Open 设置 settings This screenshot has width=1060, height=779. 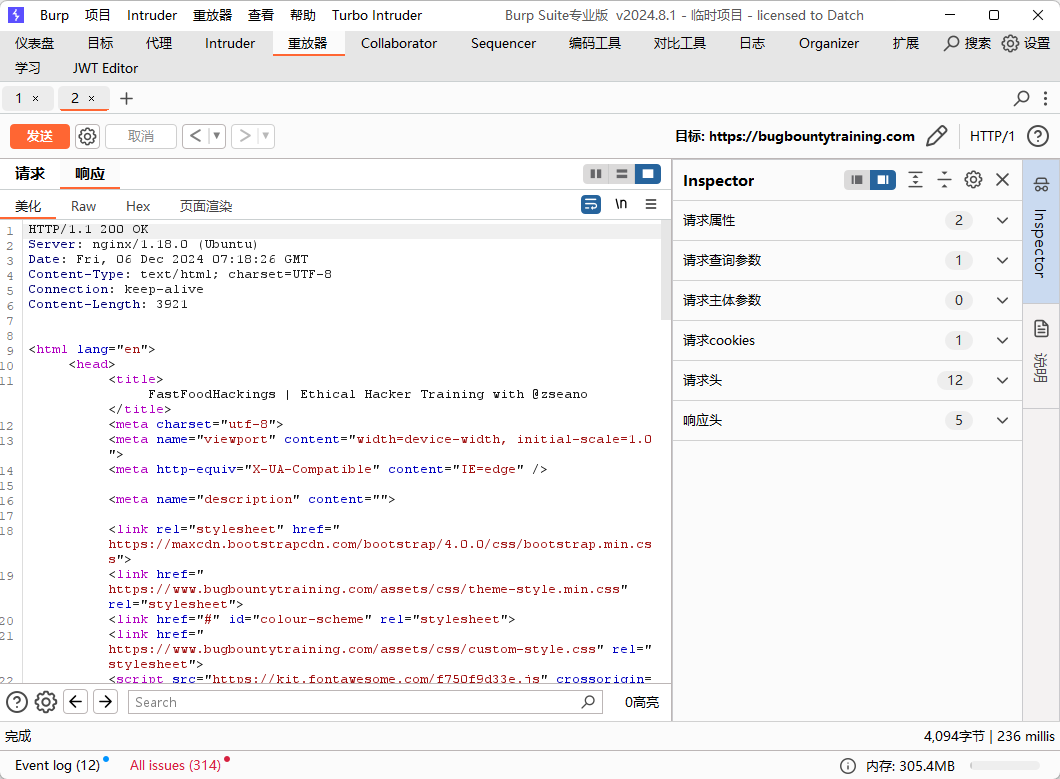[x=1026, y=43]
